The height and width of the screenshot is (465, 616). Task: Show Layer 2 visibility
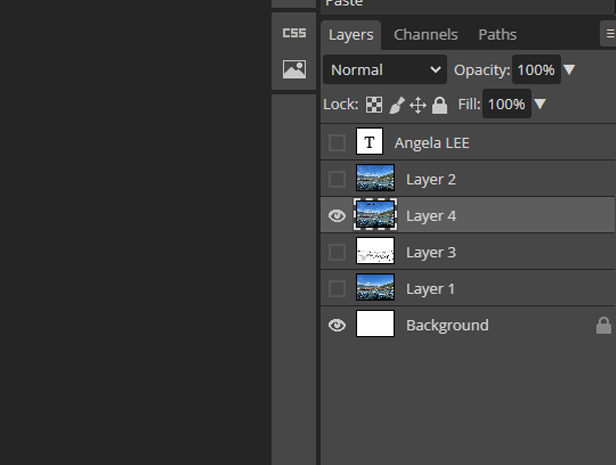[337, 180]
